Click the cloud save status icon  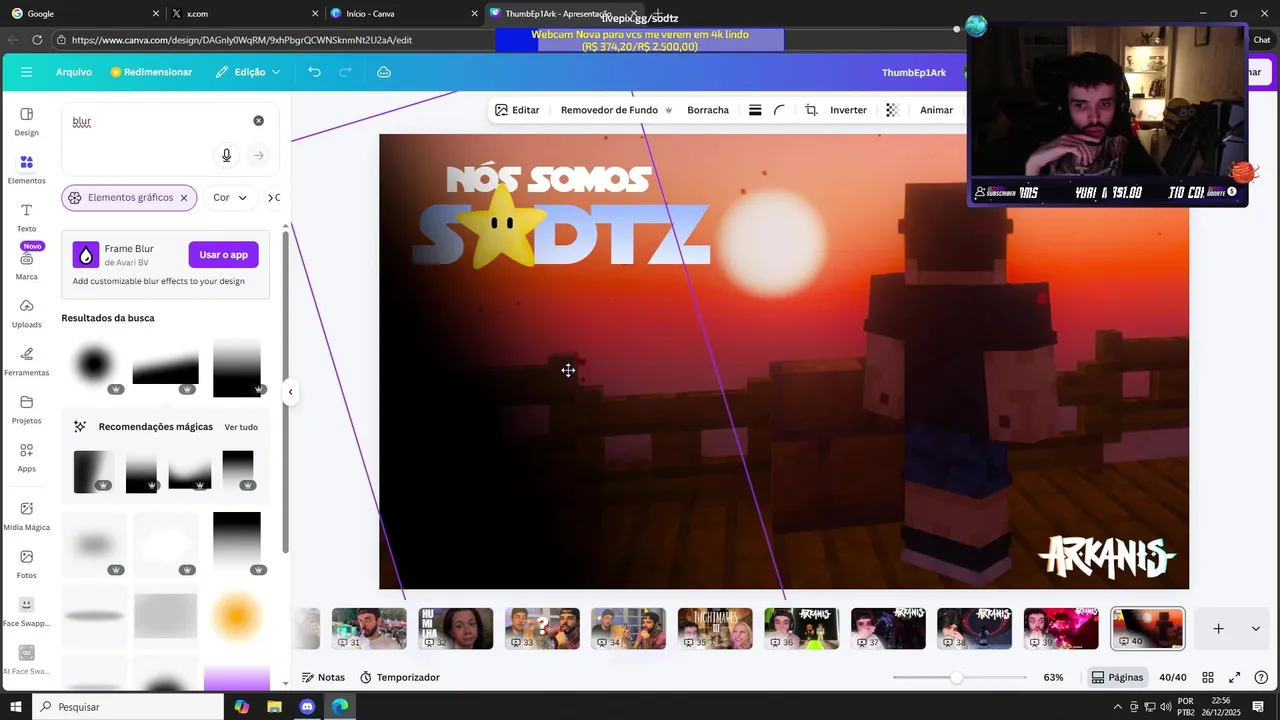pyautogui.click(x=384, y=72)
